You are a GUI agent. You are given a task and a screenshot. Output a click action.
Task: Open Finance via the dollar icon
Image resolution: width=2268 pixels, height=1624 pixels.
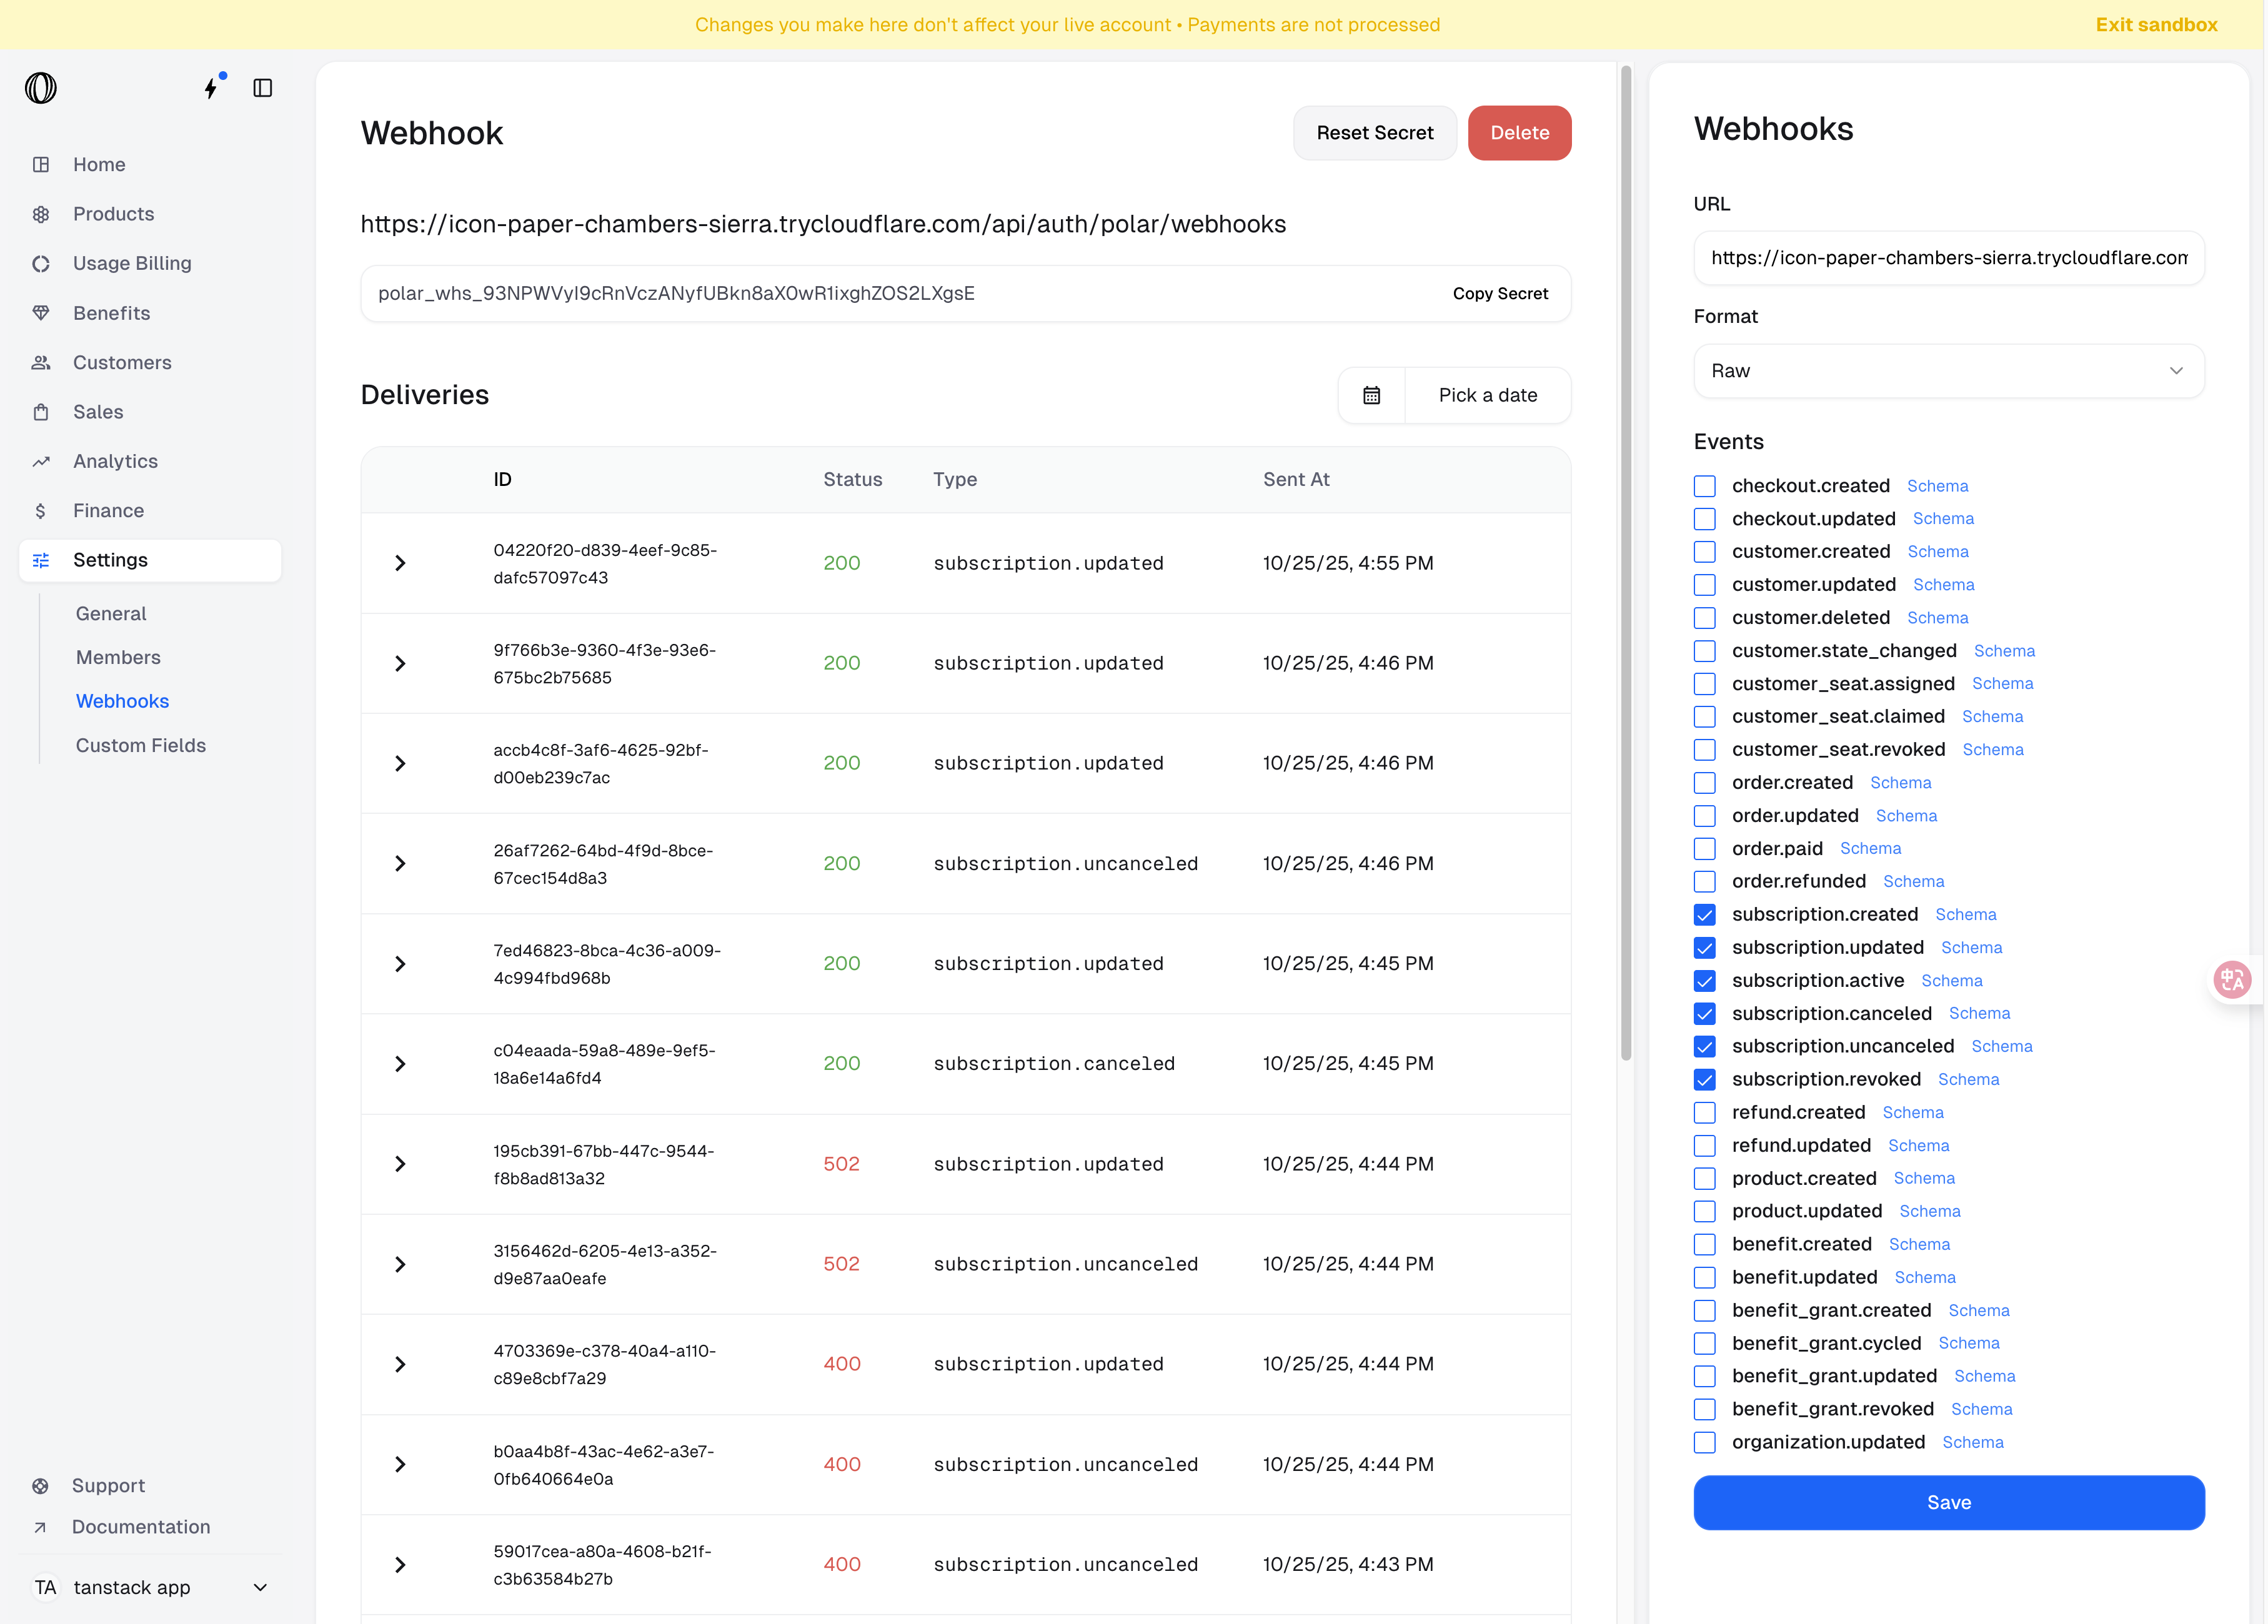point(41,510)
